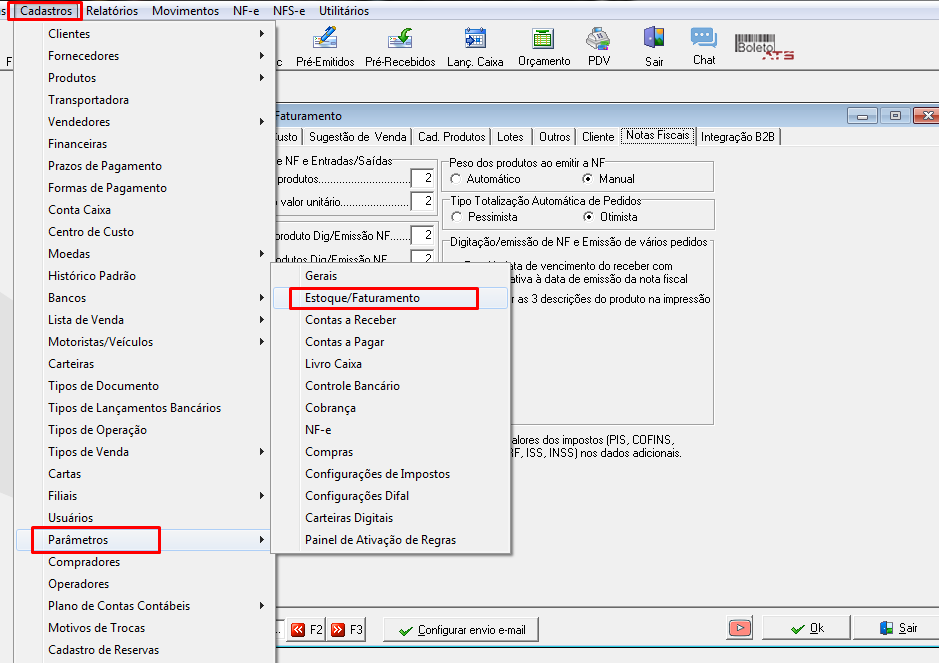Select Manual product weight option
939x663 pixels.
pos(587,178)
